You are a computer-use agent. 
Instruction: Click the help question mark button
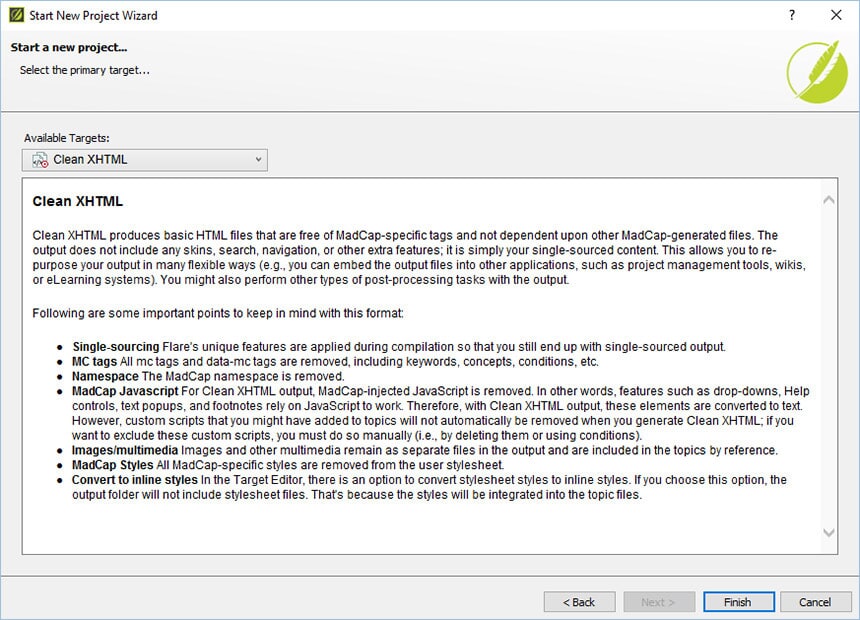coord(791,15)
